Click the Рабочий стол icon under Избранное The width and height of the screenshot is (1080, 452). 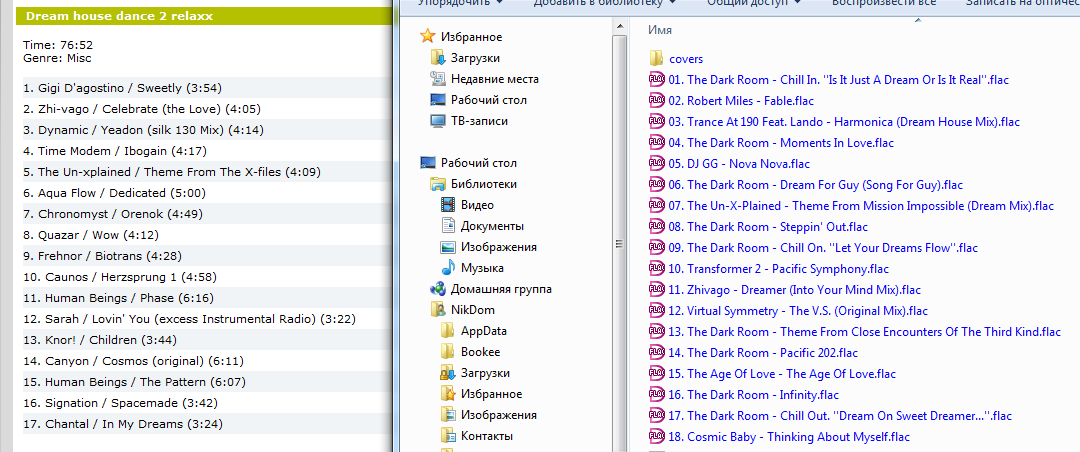coord(437,100)
